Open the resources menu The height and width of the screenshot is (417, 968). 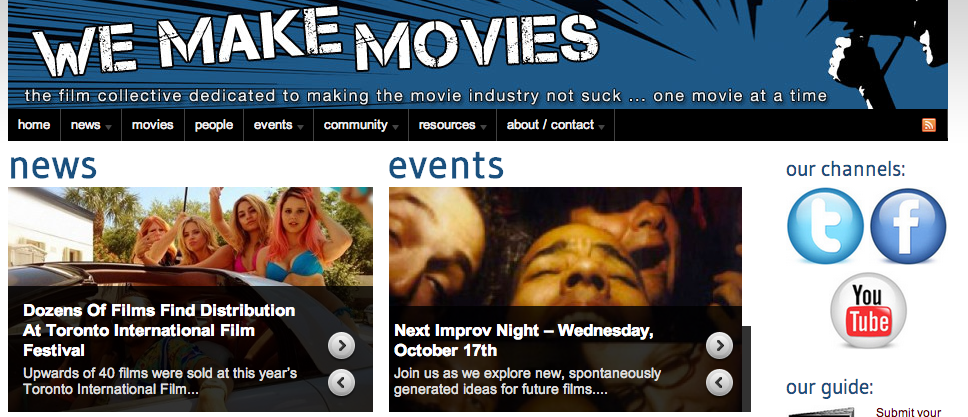pyautogui.click(x=453, y=125)
